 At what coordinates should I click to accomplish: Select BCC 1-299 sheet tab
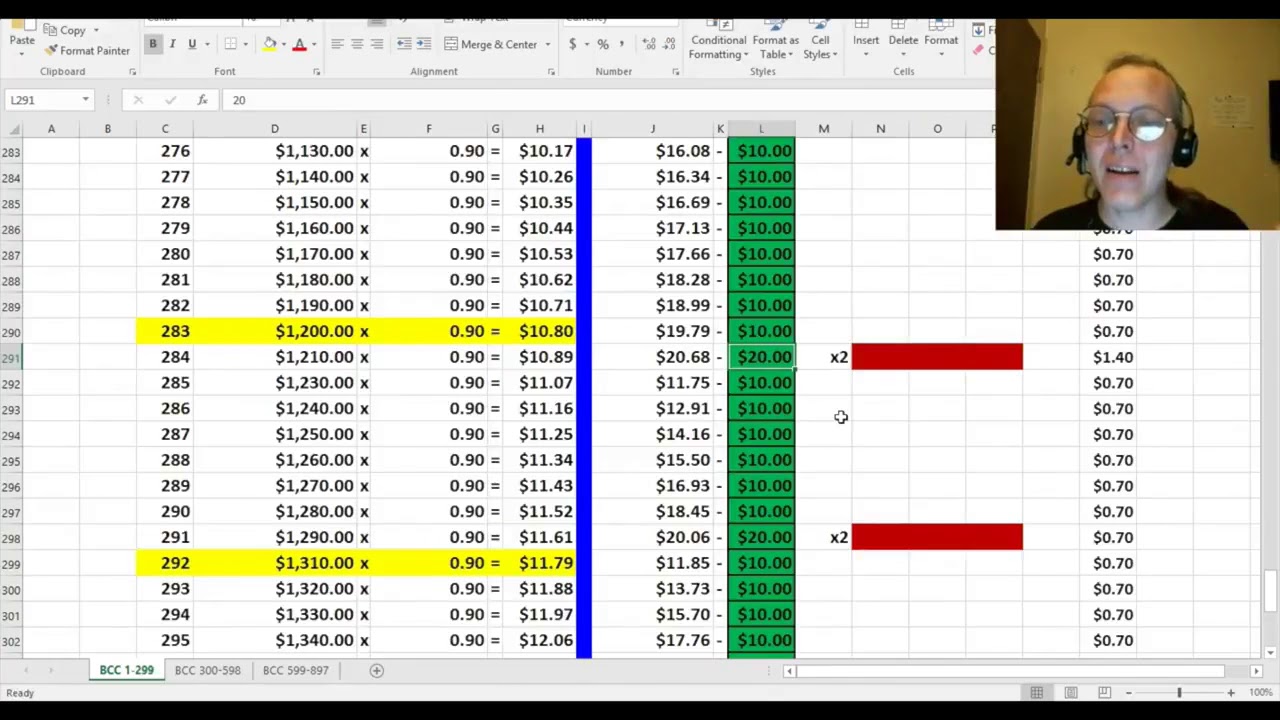point(126,670)
